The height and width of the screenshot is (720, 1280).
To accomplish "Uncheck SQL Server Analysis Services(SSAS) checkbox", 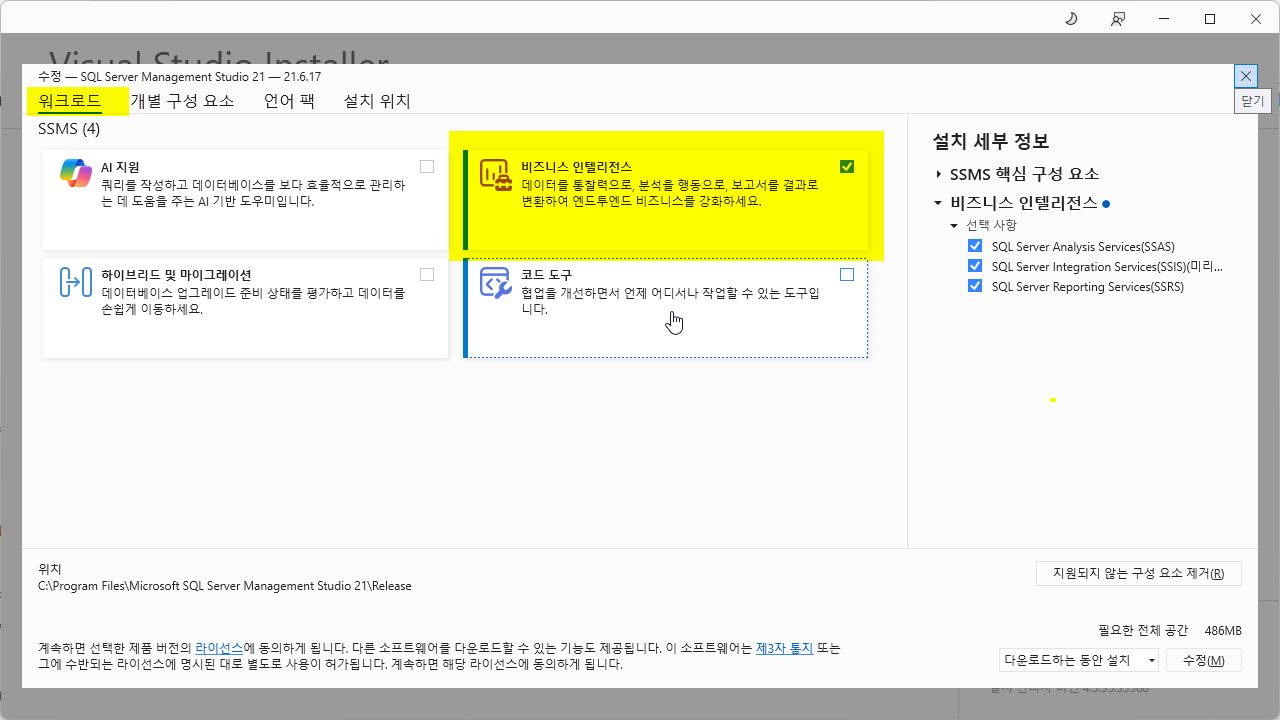I will pyautogui.click(x=975, y=246).
